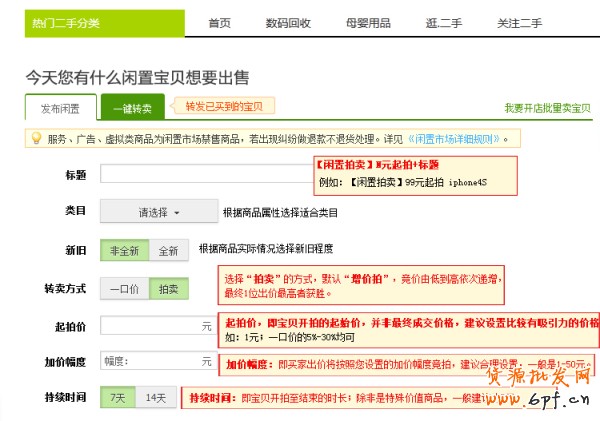Select the 14天 duration option

pyautogui.click(x=156, y=397)
